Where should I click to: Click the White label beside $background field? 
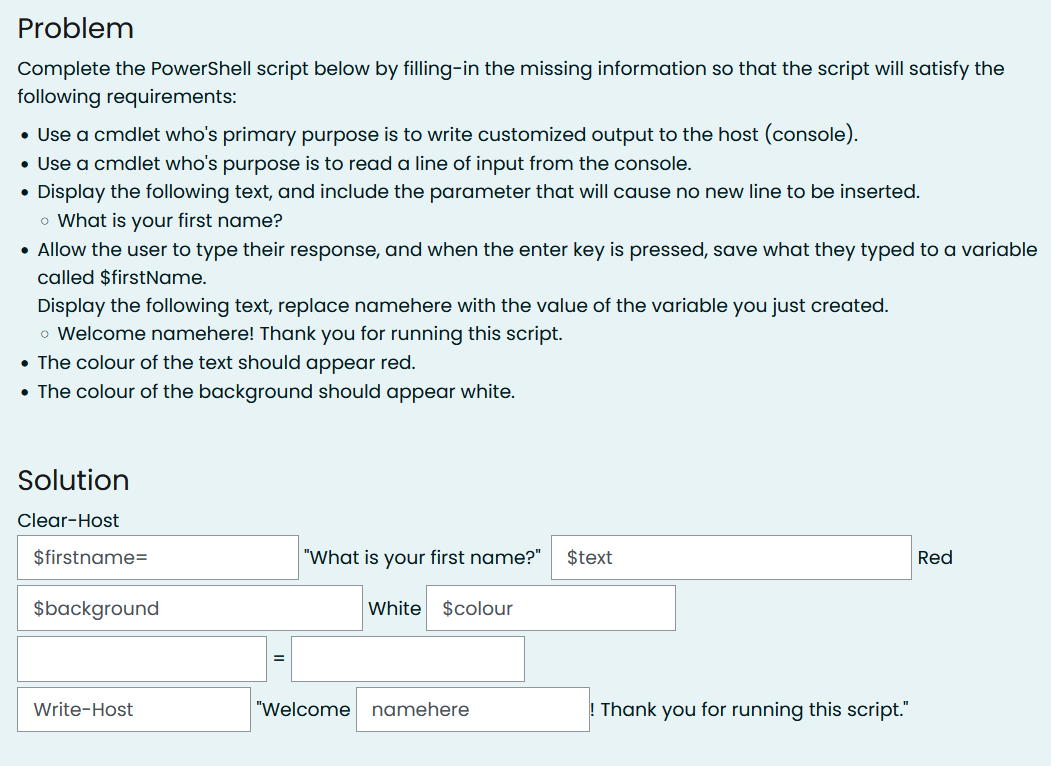point(395,609)
